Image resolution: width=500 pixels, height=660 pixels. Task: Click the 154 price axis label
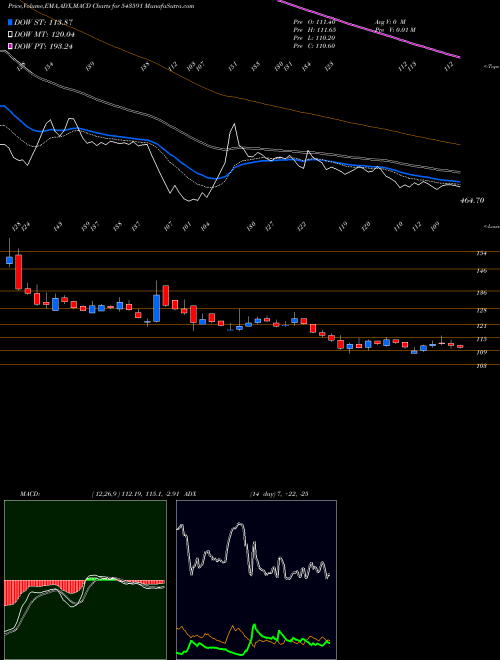(482, 253)
